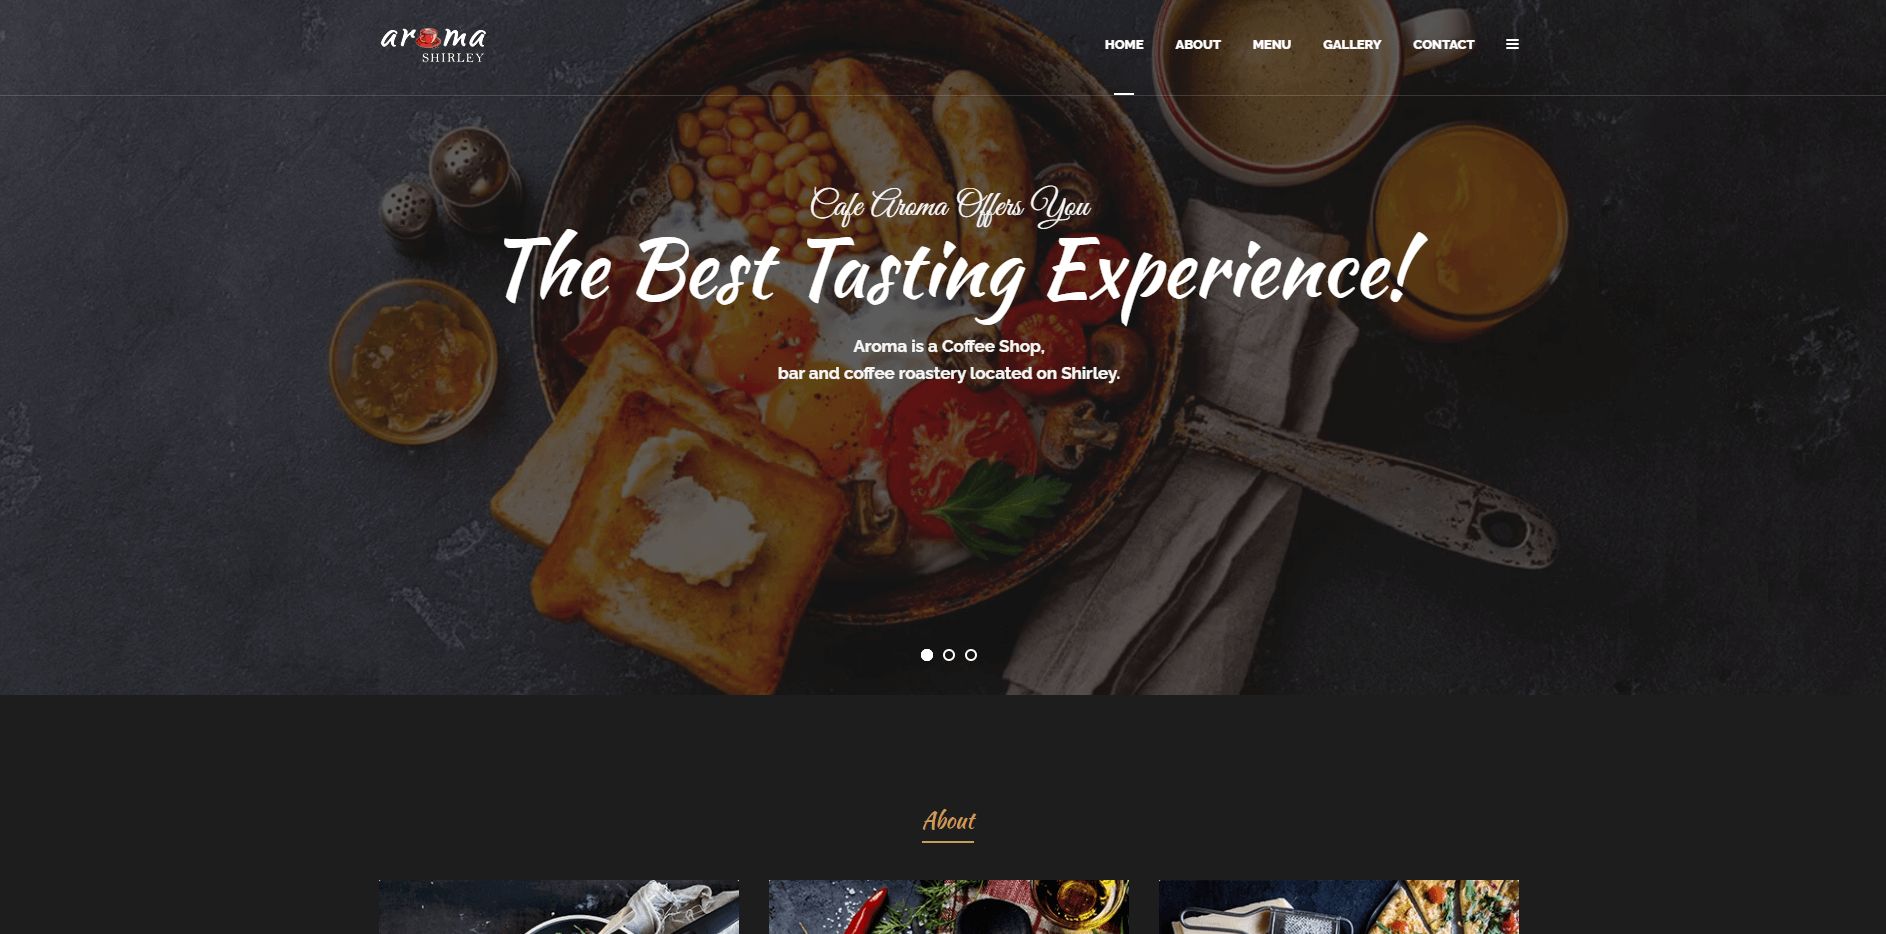Click the Best Tasting Experience headline
Image resolution: width=1886 pixels, height=934 pixels.
[x=962, y=272]
